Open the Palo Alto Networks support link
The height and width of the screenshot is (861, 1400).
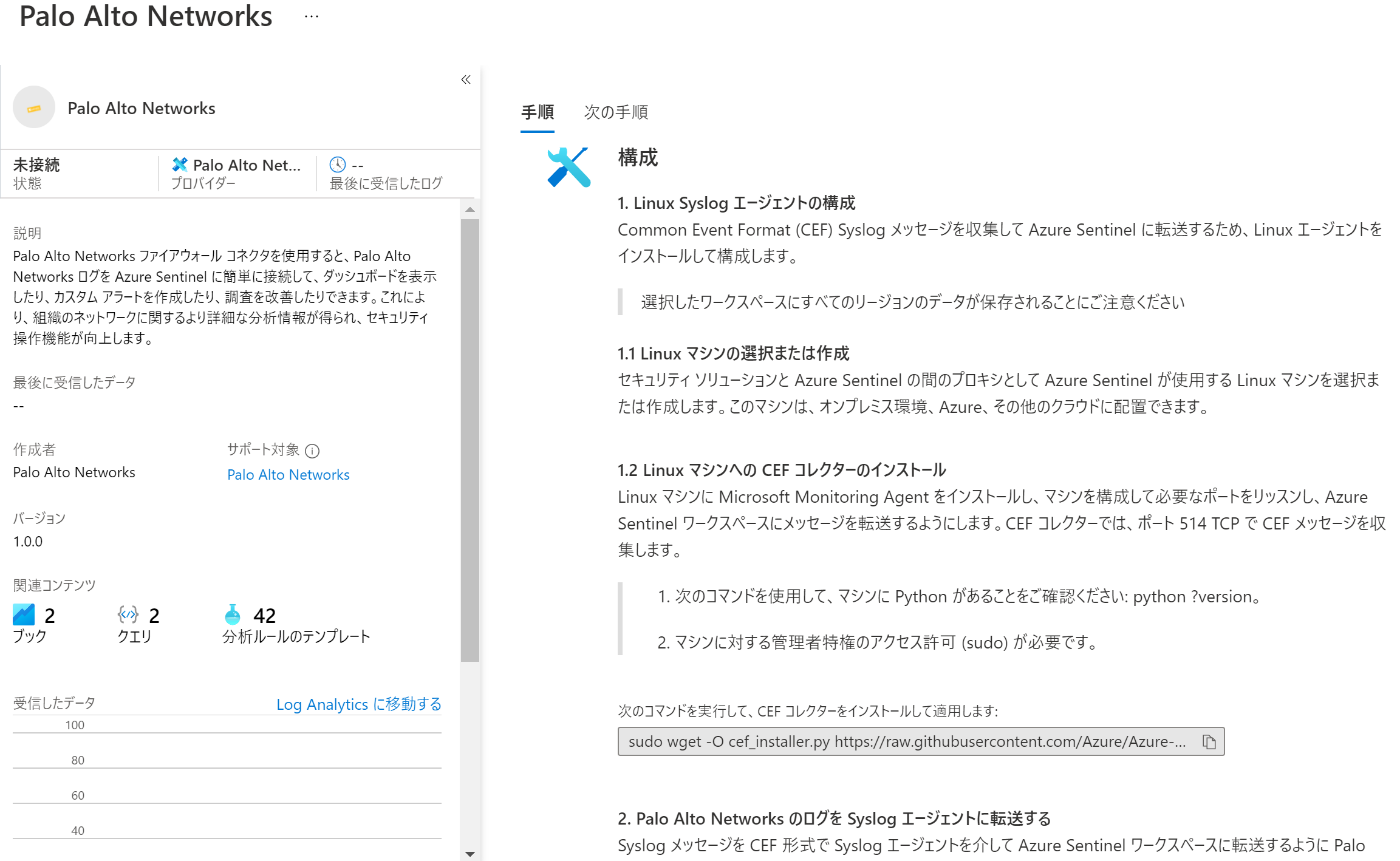[x=288, y=475]
